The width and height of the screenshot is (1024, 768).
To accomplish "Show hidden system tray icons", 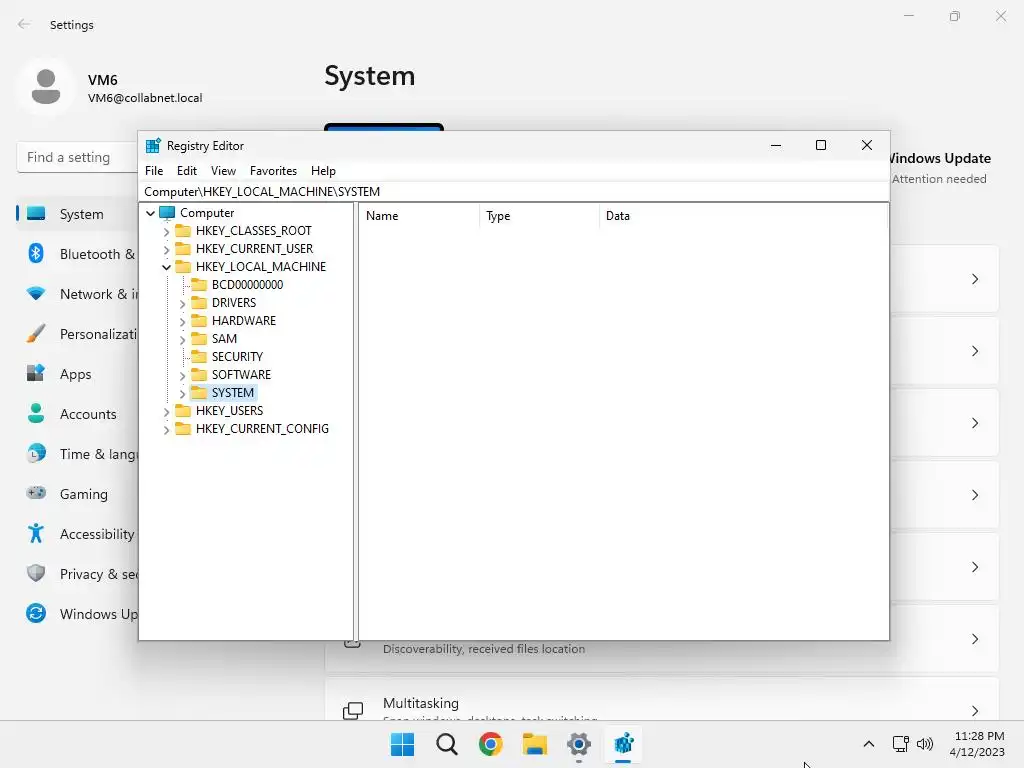I will click(869, 744).
